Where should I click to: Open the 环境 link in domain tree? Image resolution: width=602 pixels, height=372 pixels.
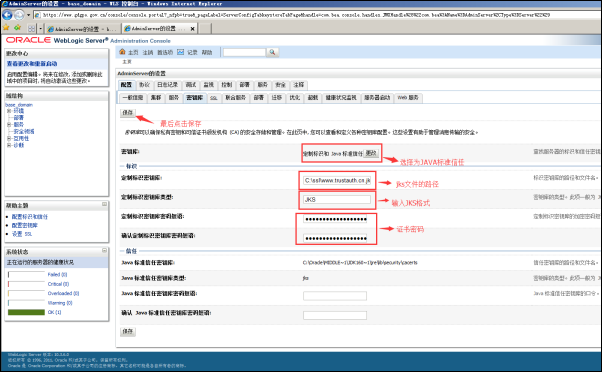tap(18, 111)
